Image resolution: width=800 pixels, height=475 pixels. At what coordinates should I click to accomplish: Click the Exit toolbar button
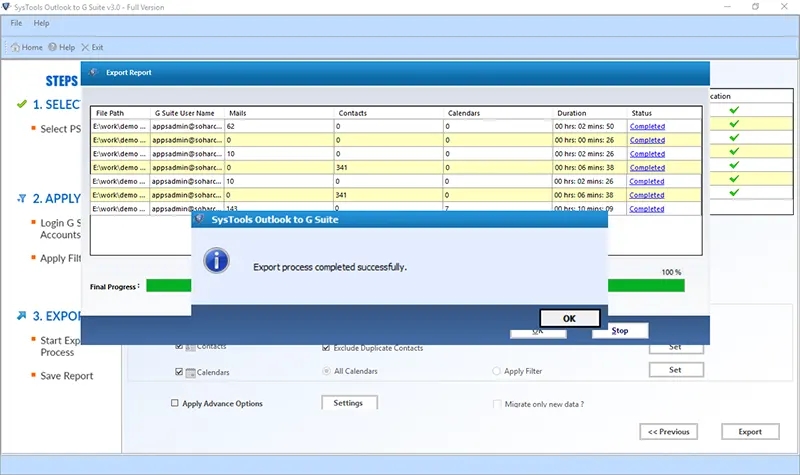[x=92, y=47]
